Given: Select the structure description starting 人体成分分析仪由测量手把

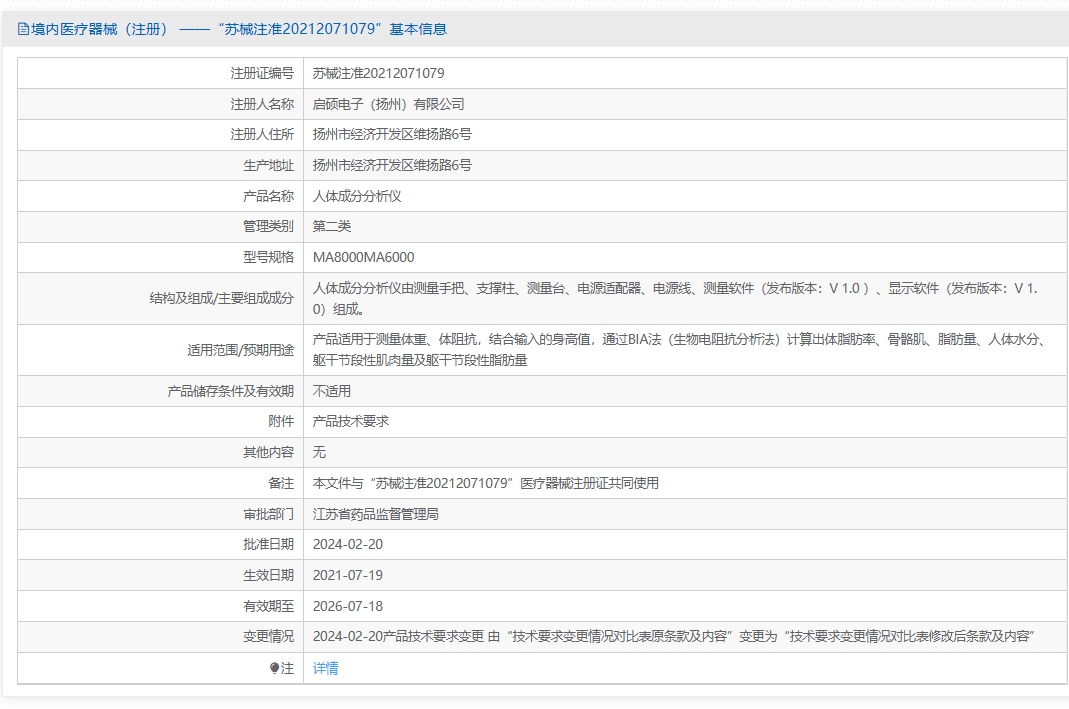Looking at the screenshot, I should pos(675,299).
